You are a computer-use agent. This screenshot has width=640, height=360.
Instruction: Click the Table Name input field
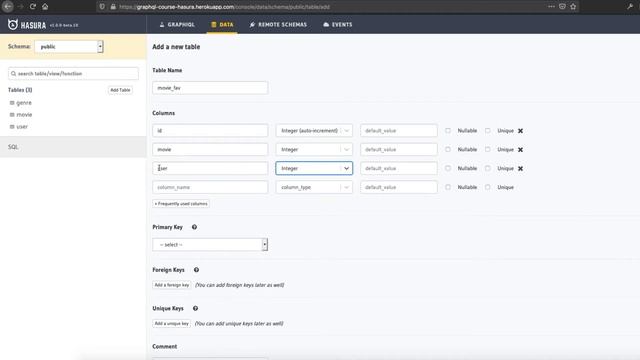tap(210, 88)
